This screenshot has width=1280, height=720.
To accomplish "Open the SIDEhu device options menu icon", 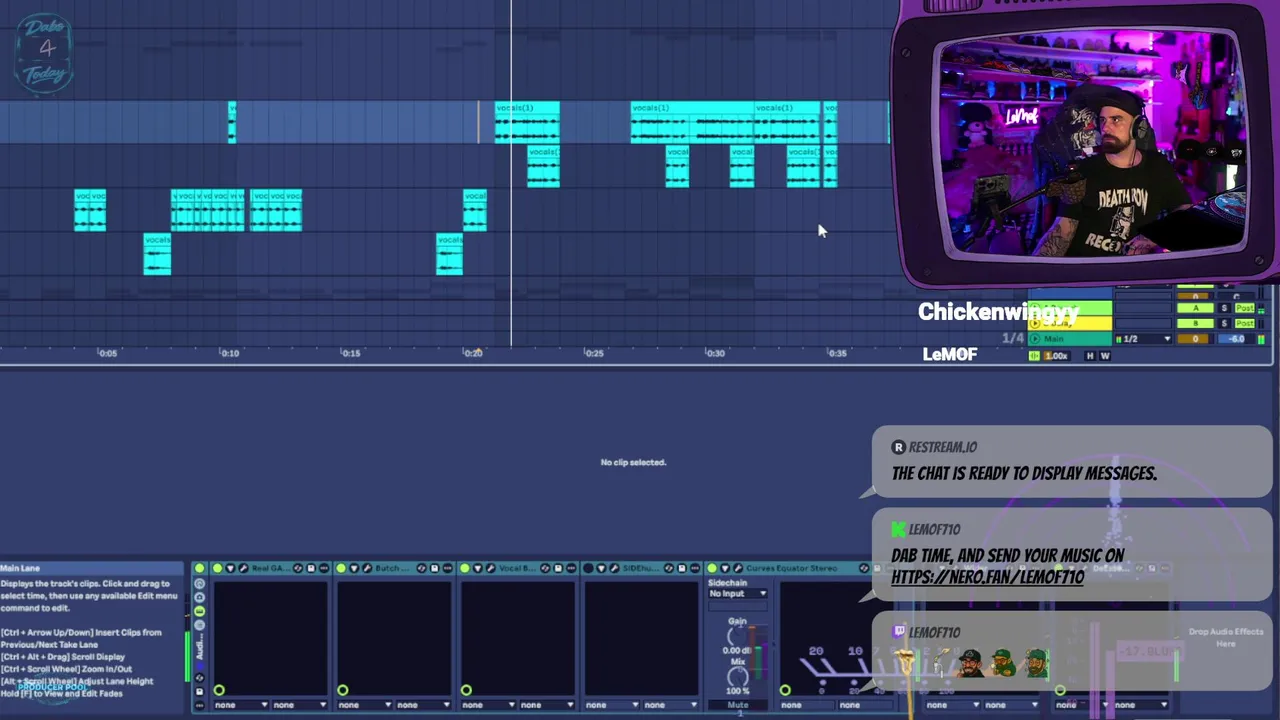I will point(695,568).
